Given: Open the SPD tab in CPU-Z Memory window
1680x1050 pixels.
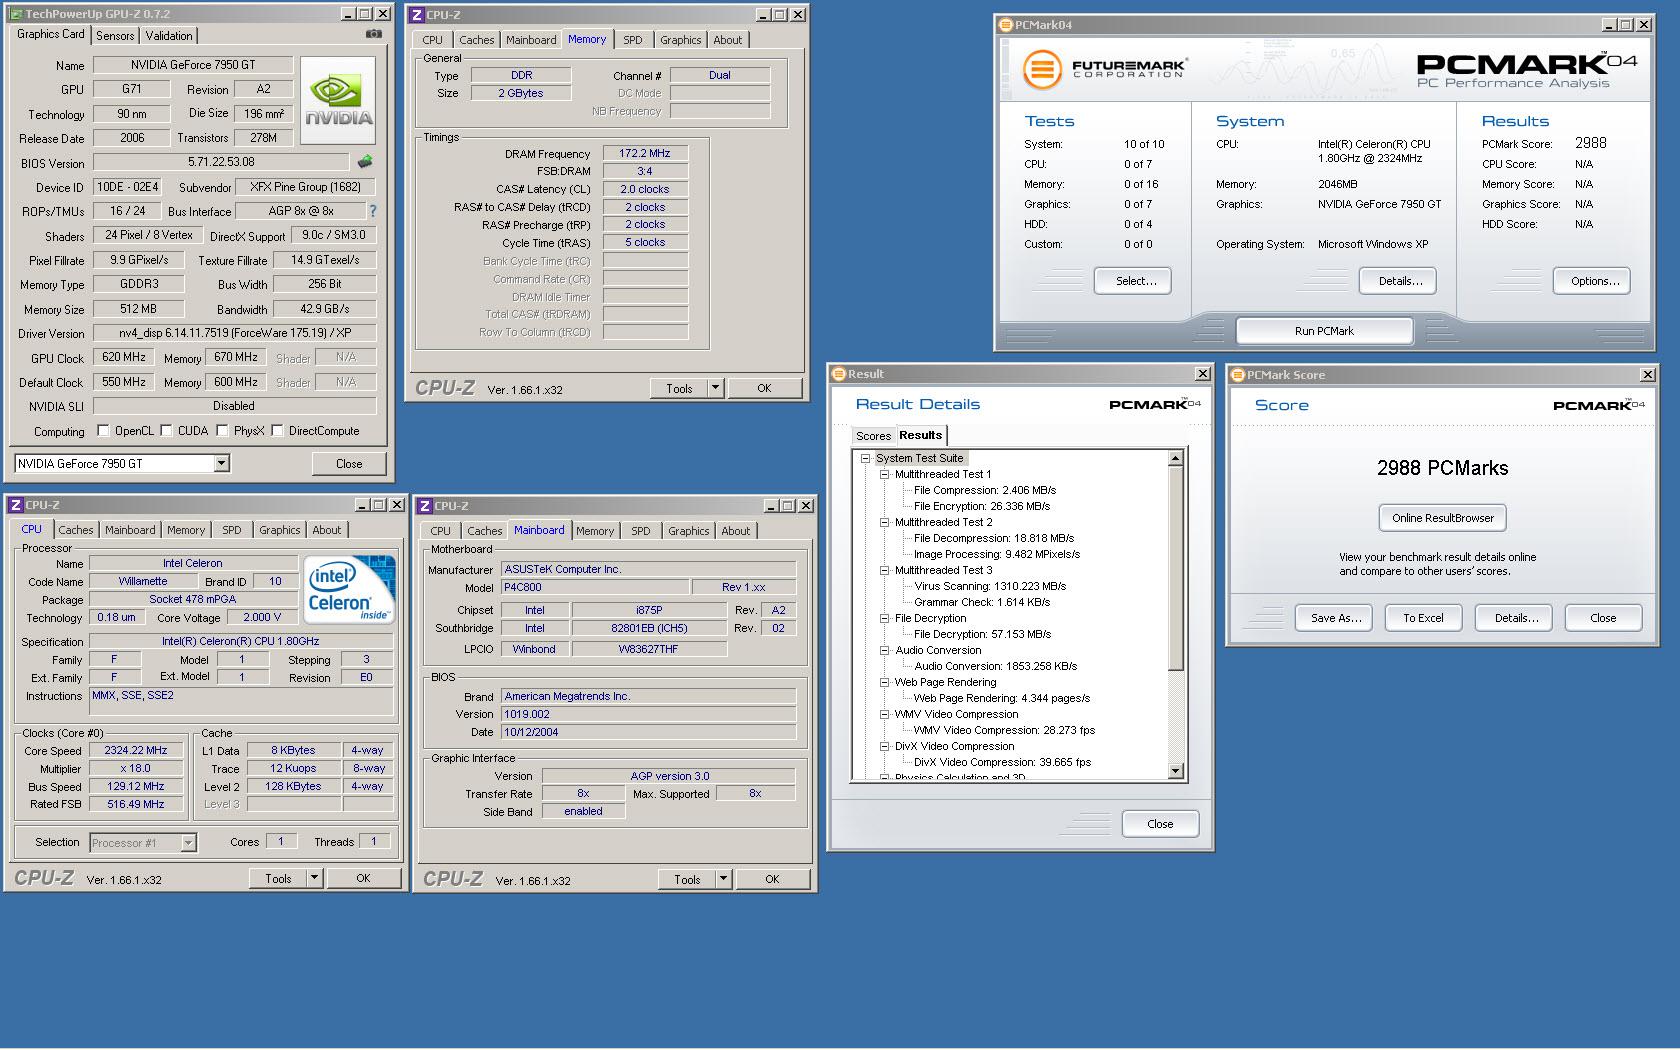Looking at the screenshot, I should coord(633,40).
